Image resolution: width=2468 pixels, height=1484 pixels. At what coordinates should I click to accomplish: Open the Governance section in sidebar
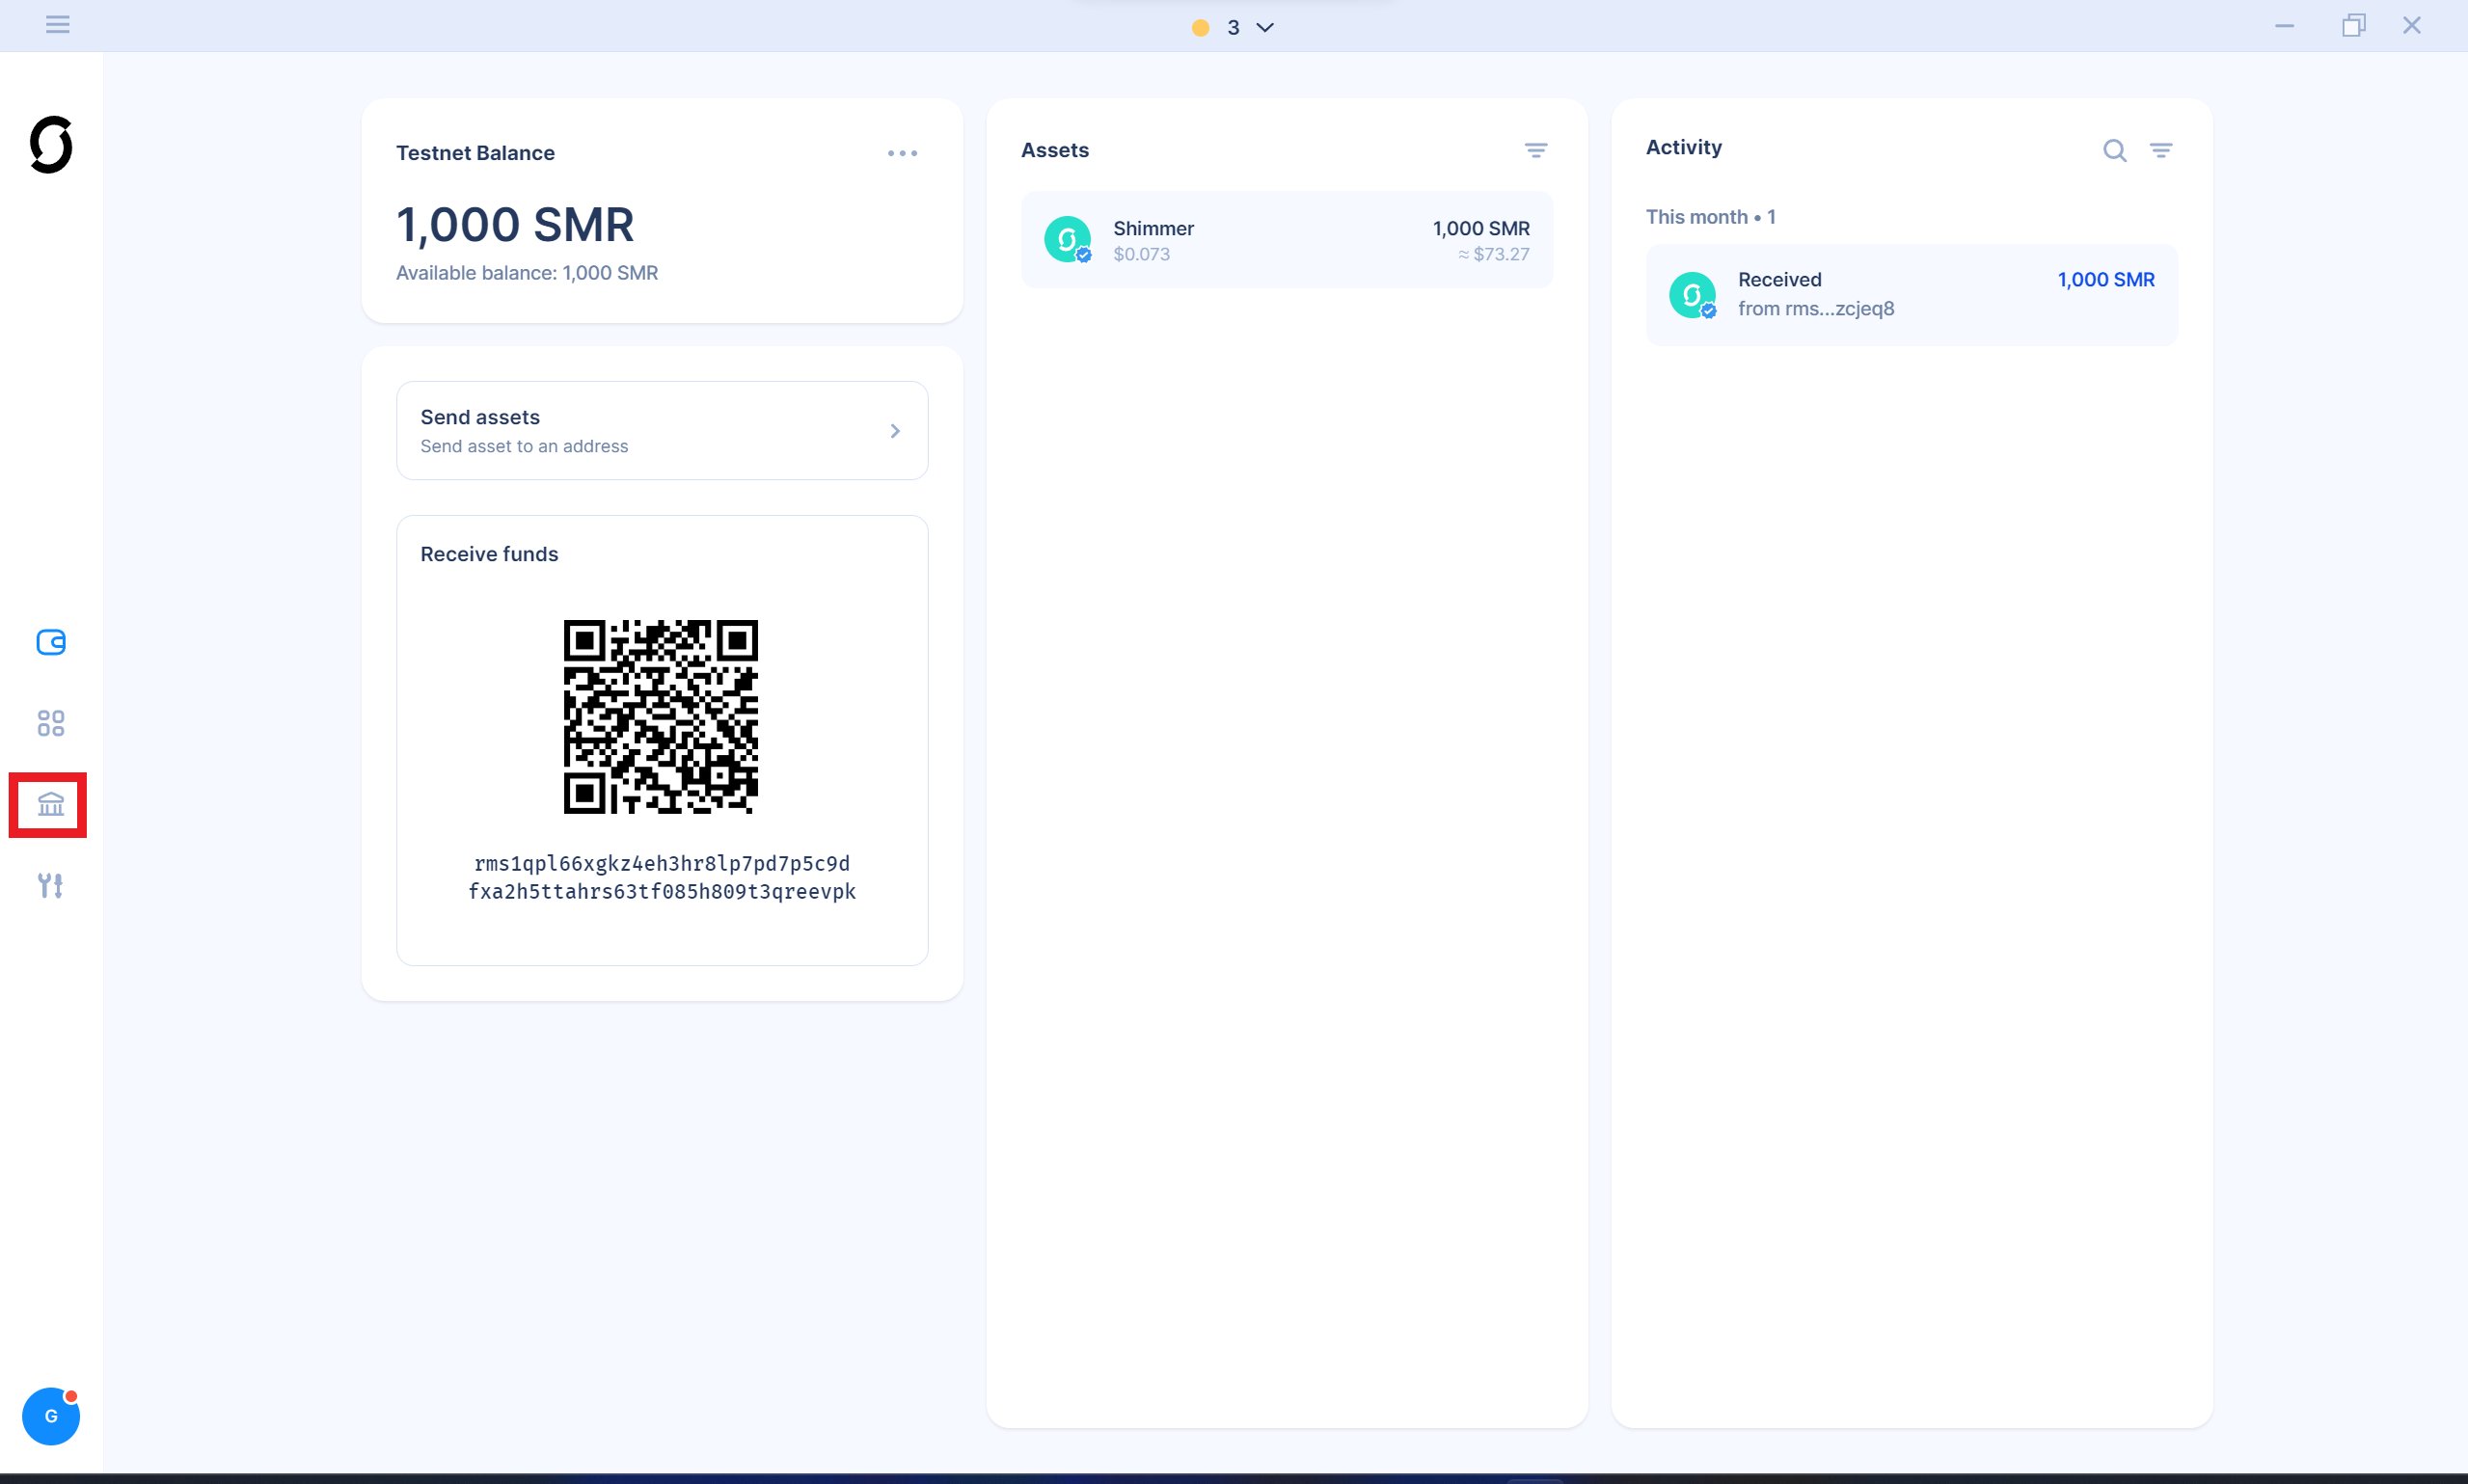click(50, 804)
